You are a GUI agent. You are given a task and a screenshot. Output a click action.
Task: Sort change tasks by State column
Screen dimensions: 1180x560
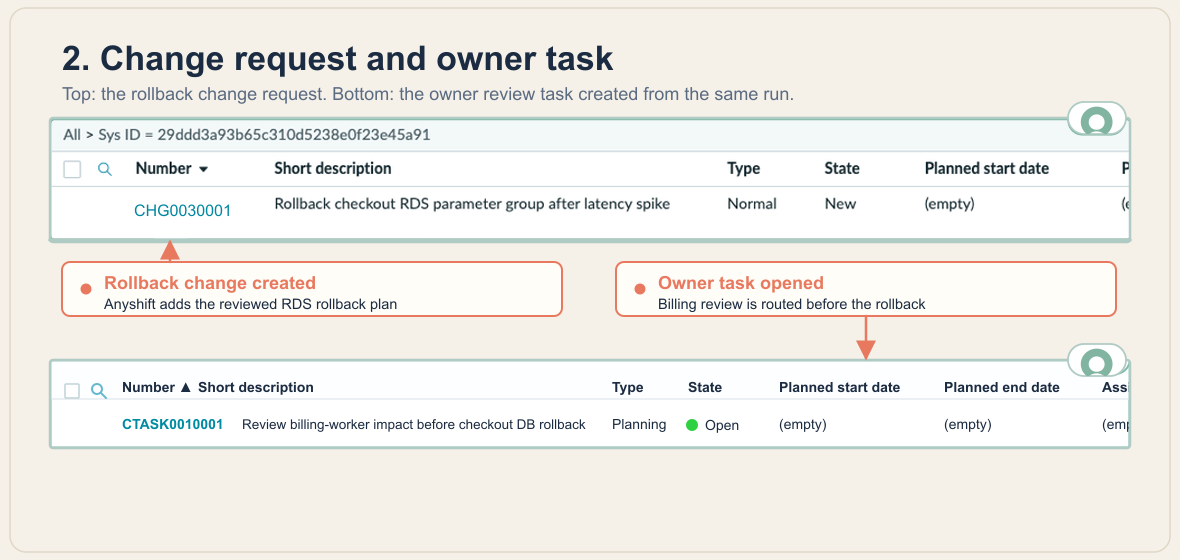coord(705,388)
